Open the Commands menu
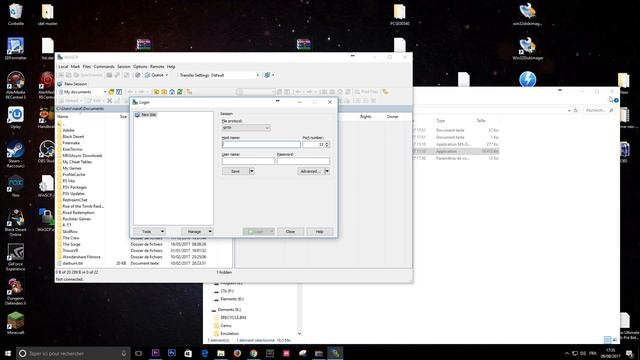The width and height of the screenshot is (640, 360). [104, 67]
